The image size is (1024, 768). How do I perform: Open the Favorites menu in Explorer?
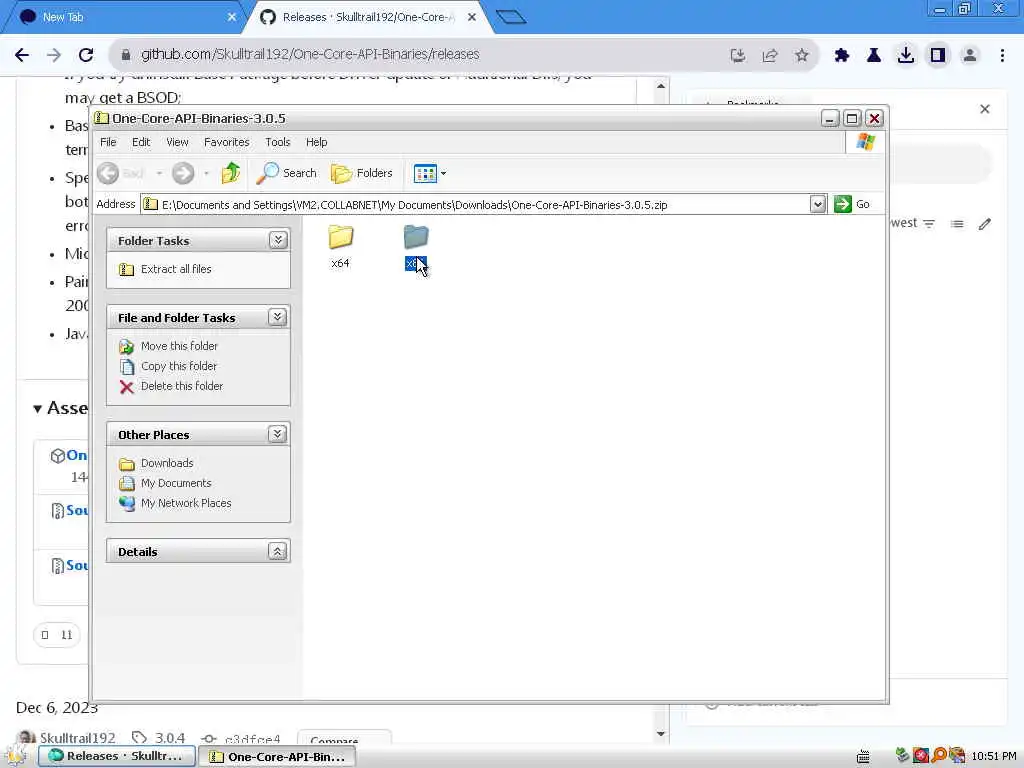pyautogui.click(x=227, y=142)
